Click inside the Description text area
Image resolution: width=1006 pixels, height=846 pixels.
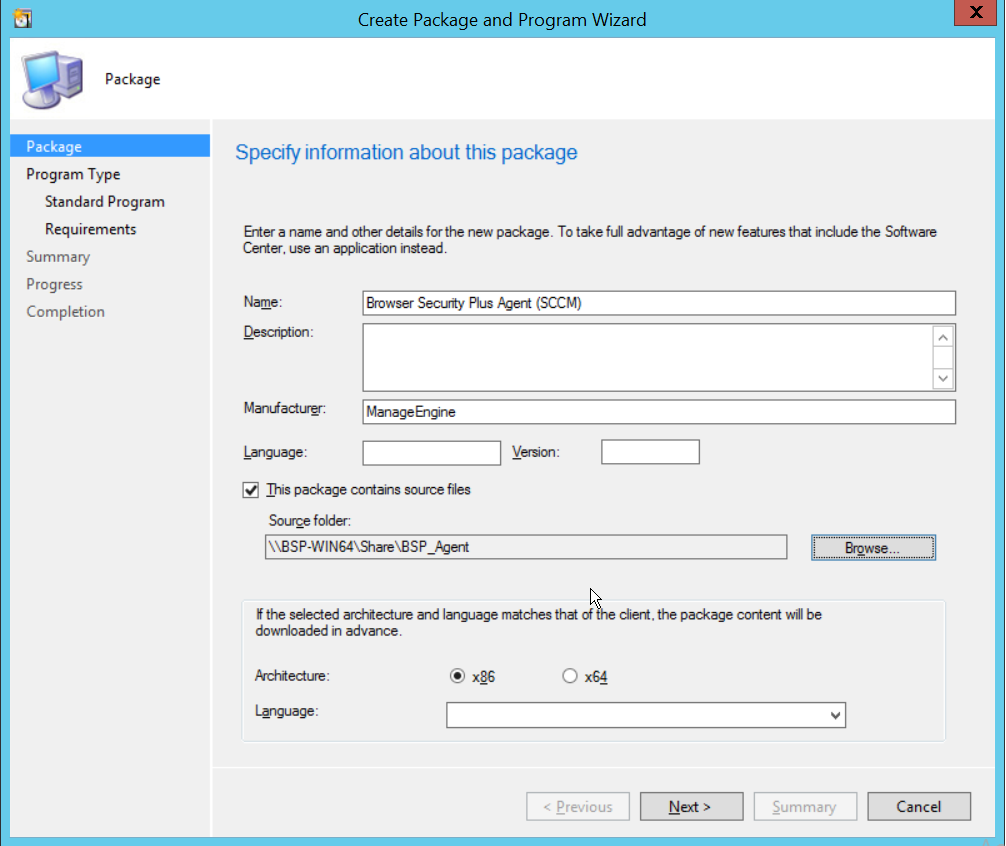[647, 357]
